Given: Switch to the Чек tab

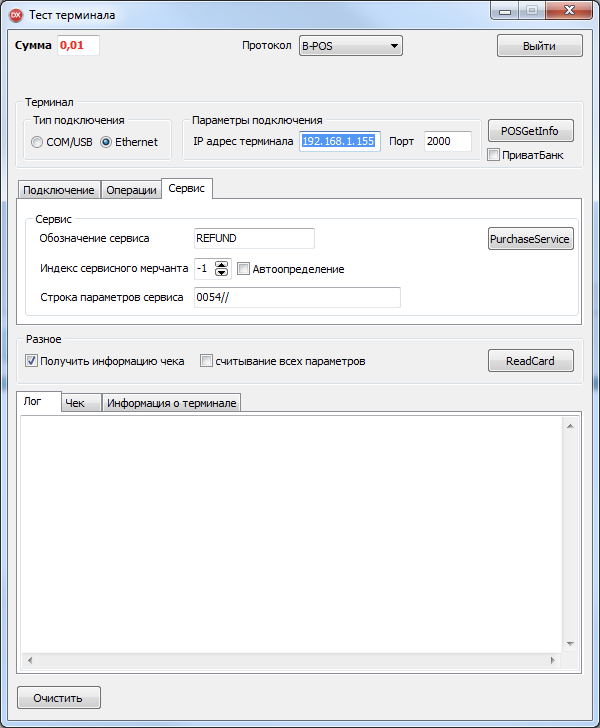Looking at the screenshot, I should tap(82, 403).
